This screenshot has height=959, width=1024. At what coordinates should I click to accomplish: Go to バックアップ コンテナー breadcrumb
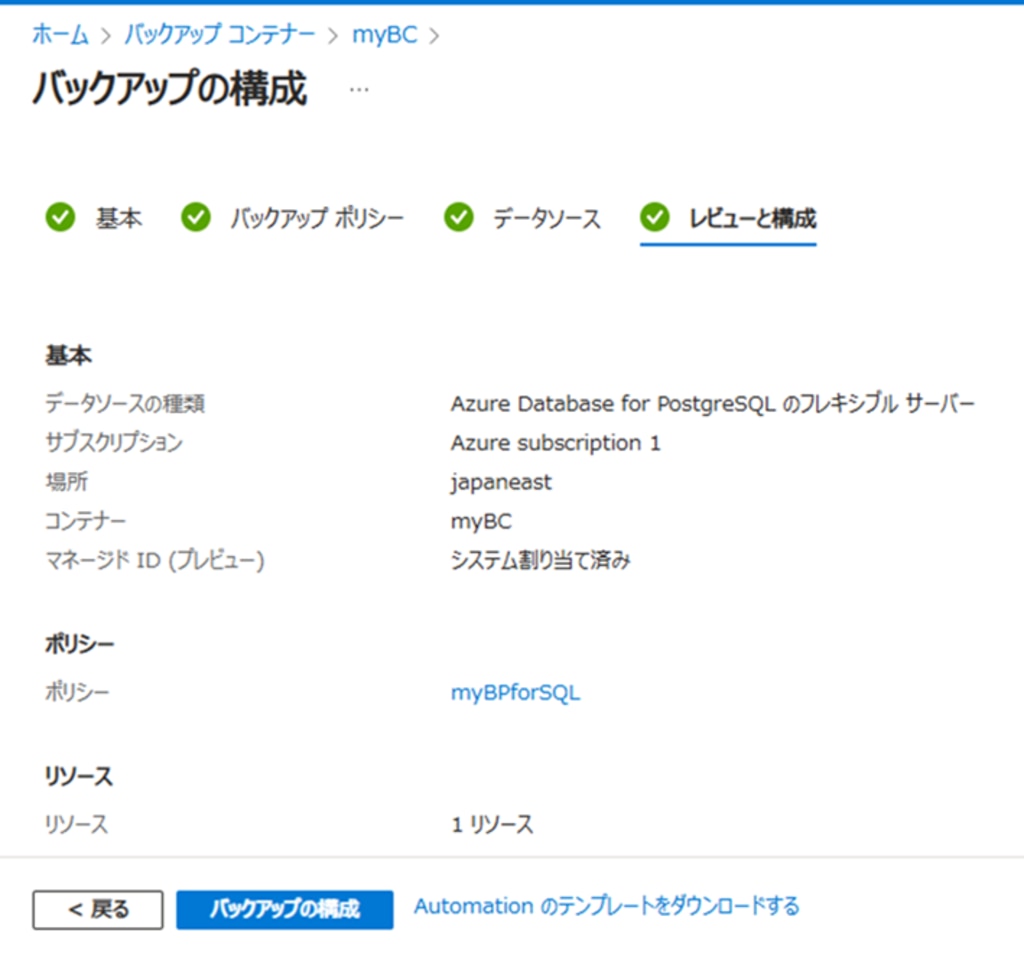click(x=219, y=34)
